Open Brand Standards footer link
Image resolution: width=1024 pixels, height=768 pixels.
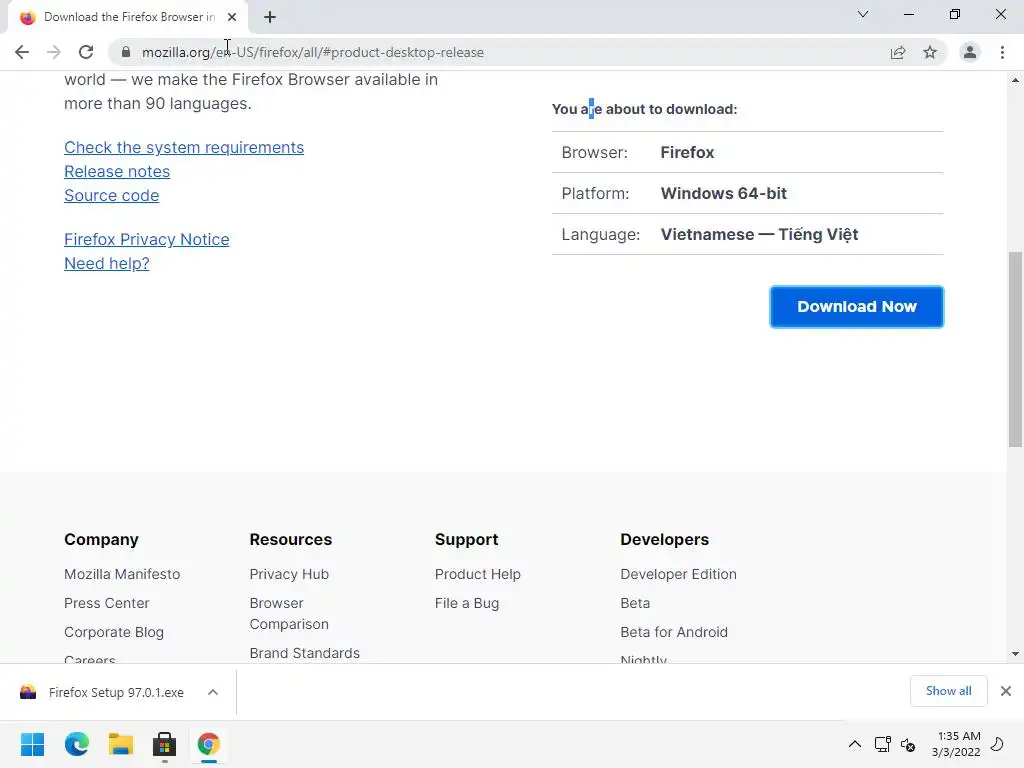click(x=304, y=653)
